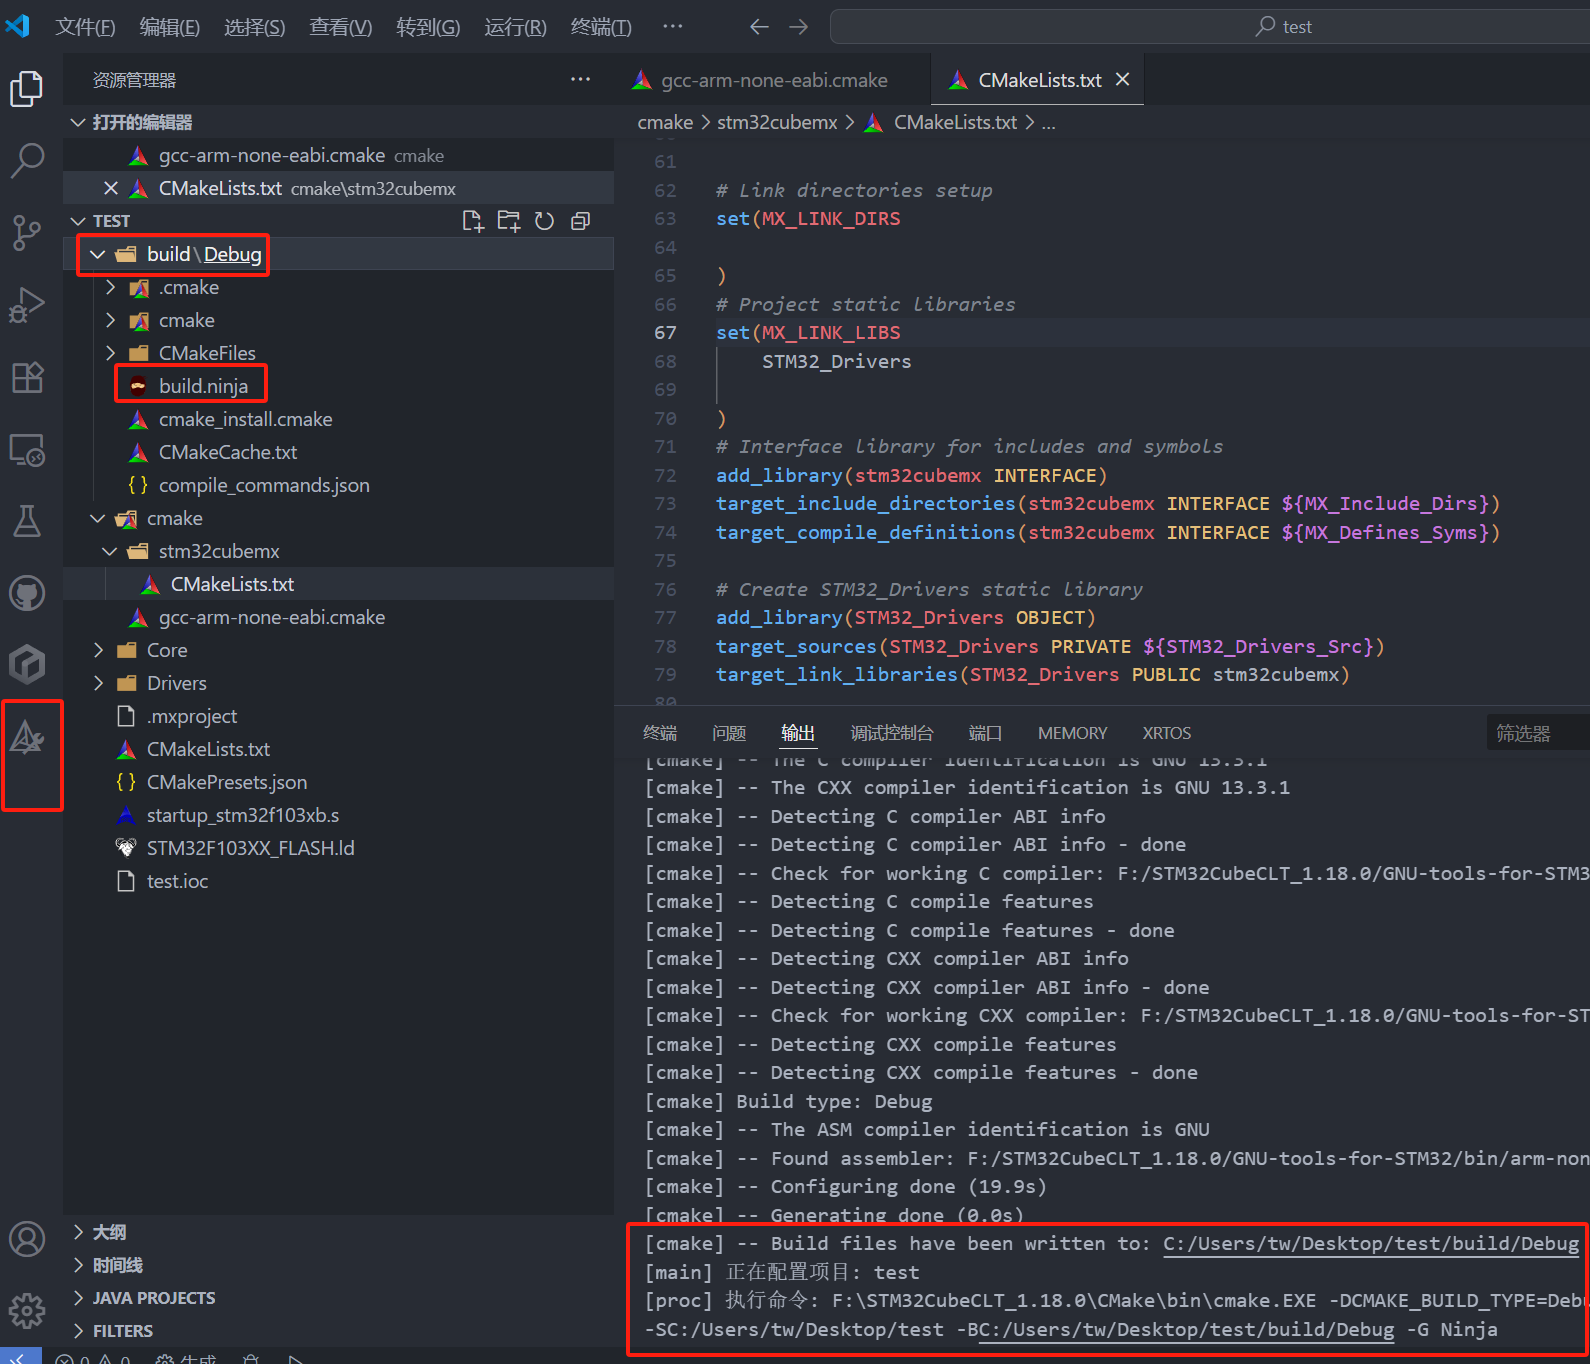This screenshot has width=1590, height=1364.
Task: Open the Explorer view in activity bar
Action: [27, 89]
